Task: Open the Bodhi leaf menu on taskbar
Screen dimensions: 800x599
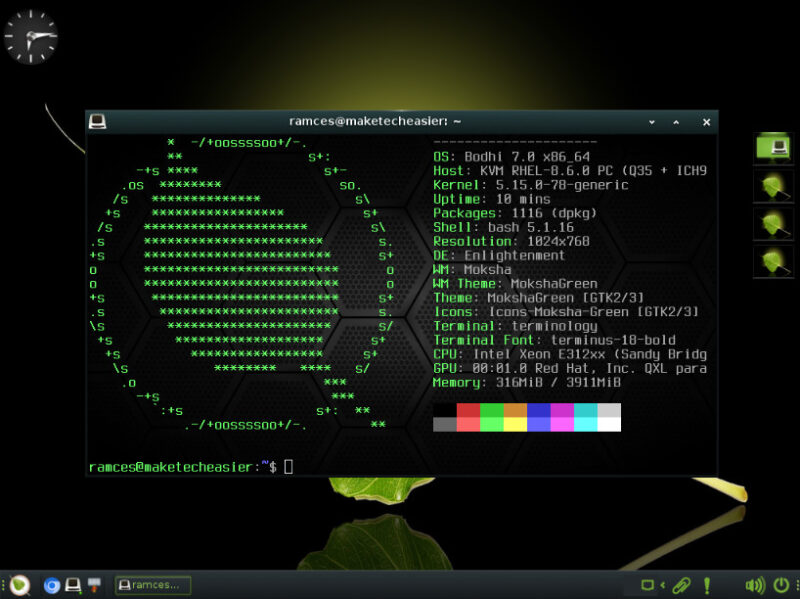Action: coord(18,586)
